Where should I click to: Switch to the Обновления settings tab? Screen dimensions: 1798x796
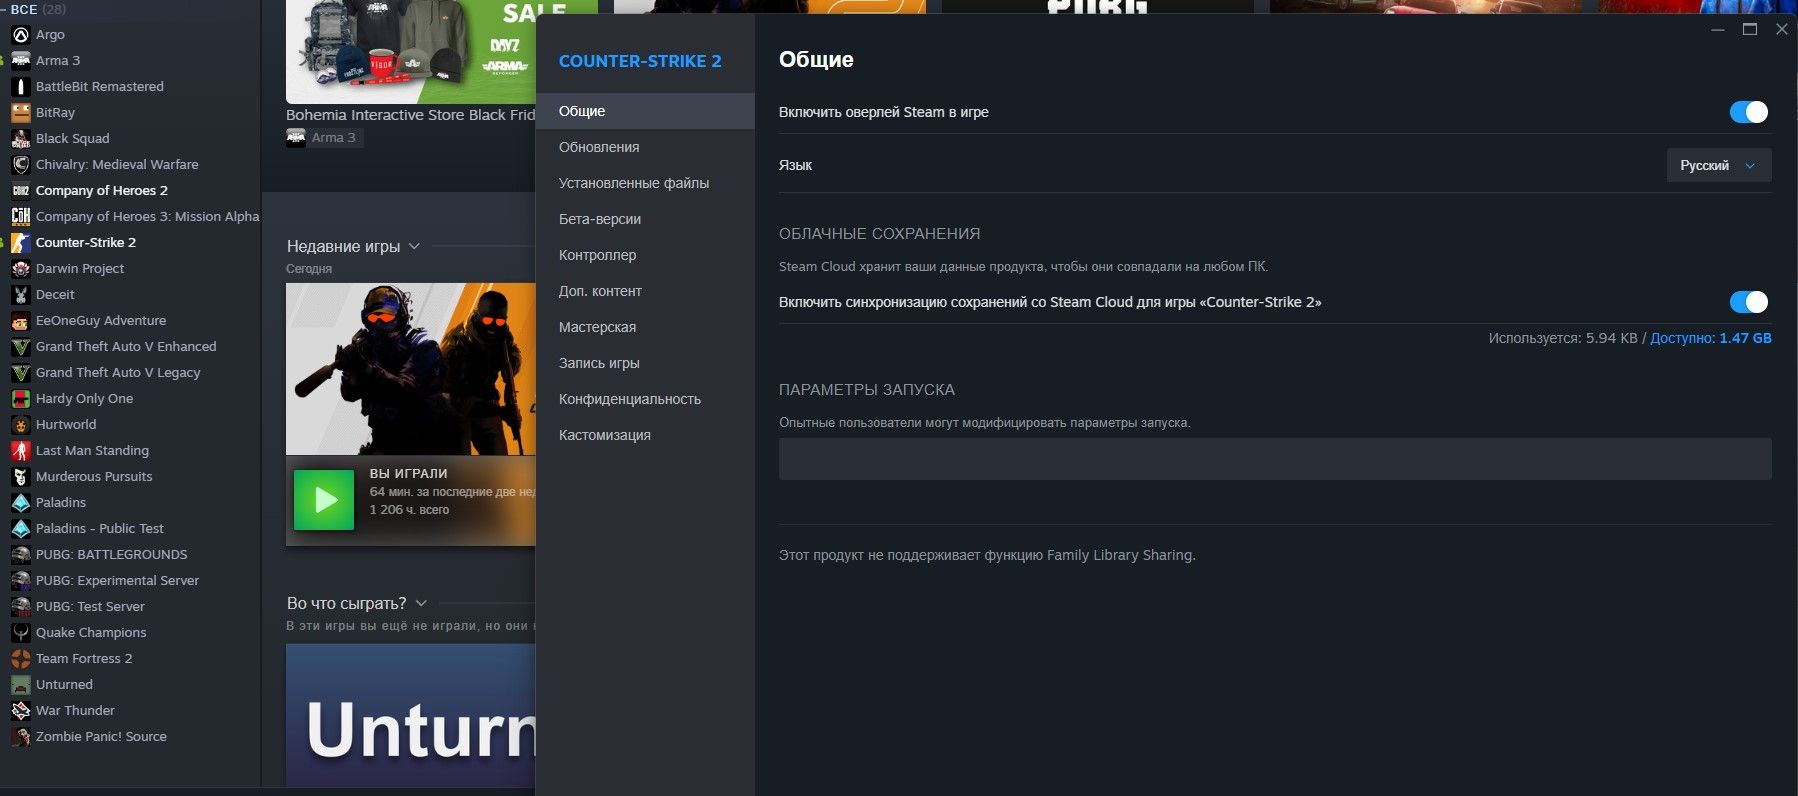[599, 147]
